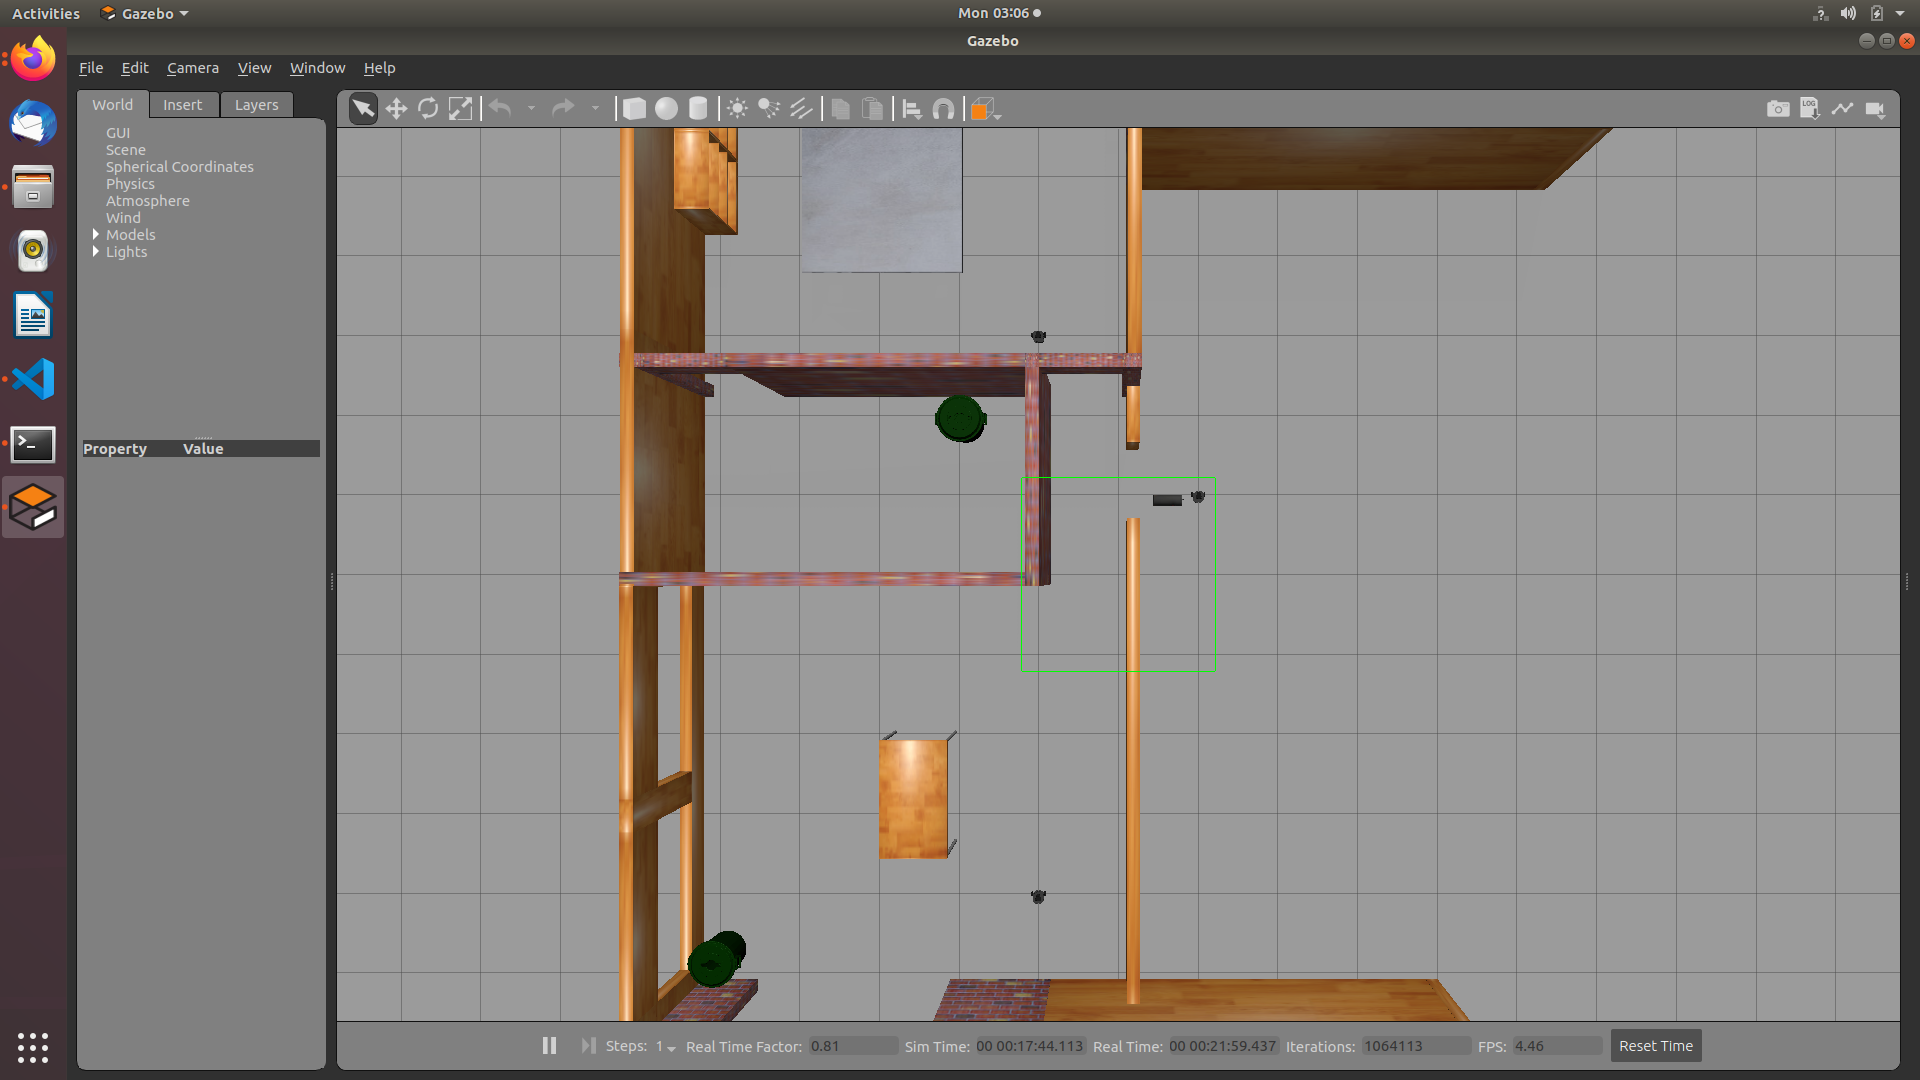1920x1080 pixels.
Task: Click the Reset Time button
Action: pyautogui.click(x=1656, y=1045)
